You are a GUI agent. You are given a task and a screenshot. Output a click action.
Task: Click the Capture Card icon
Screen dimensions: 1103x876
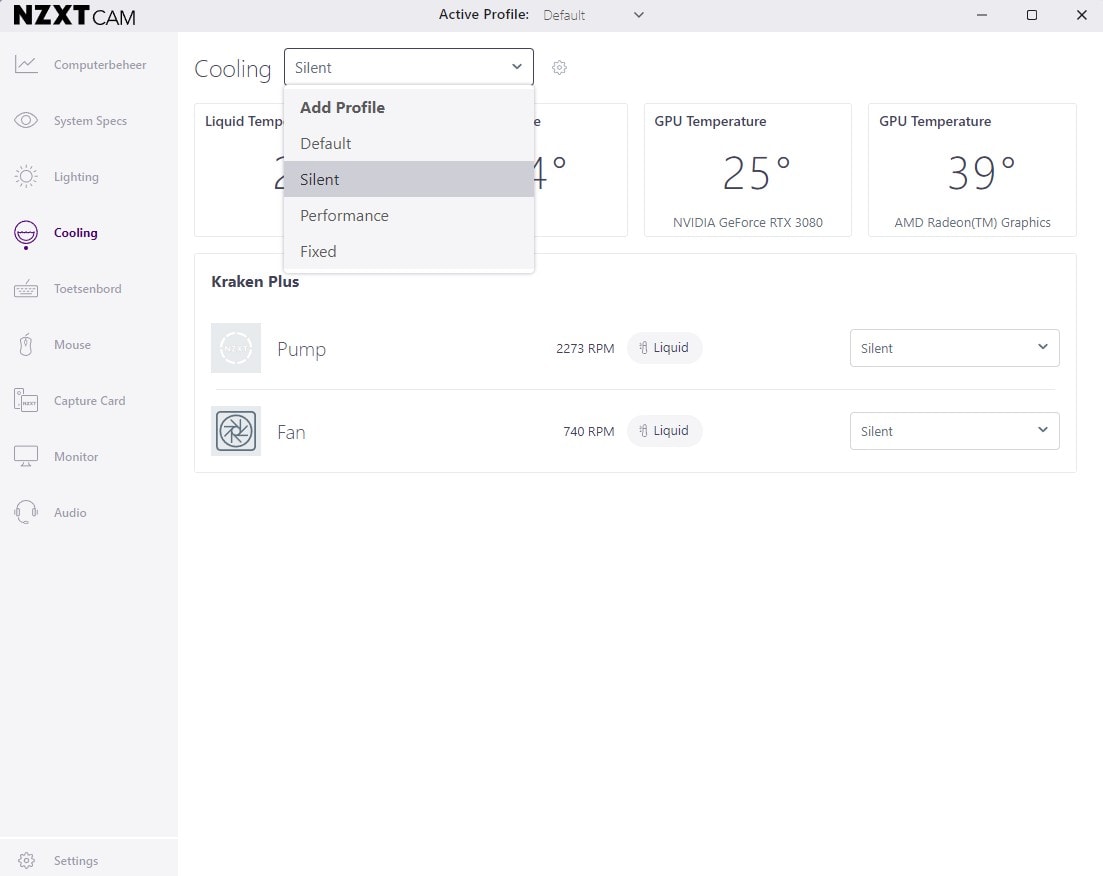pos(26,400)
